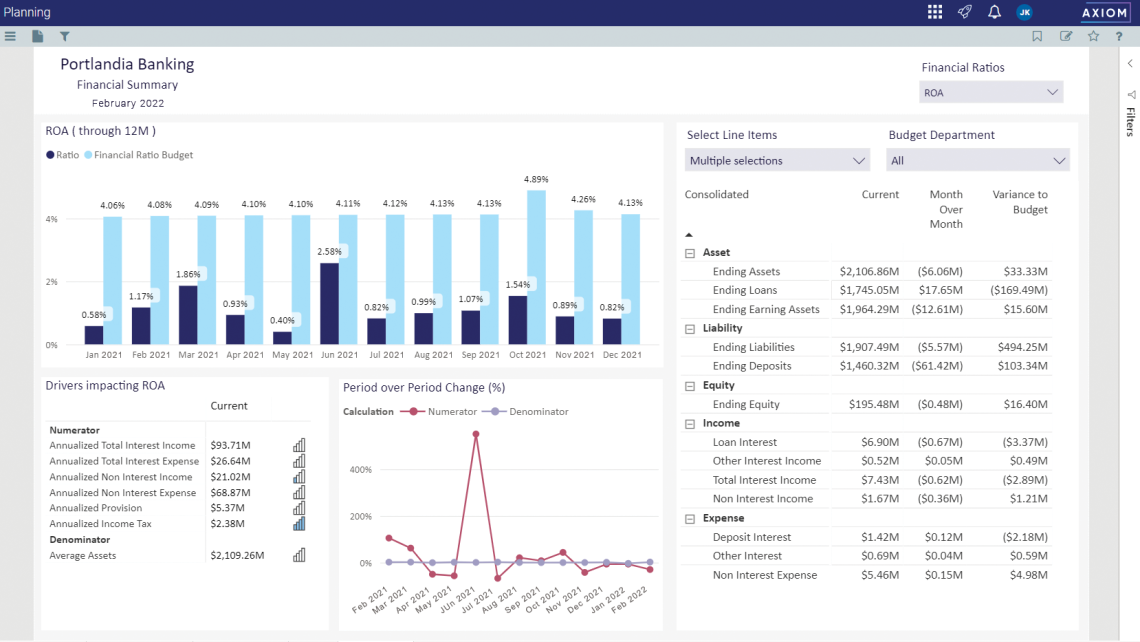Click the announcement icon above Filters
Viewport: 1140px width, 642px height.
1131,95
